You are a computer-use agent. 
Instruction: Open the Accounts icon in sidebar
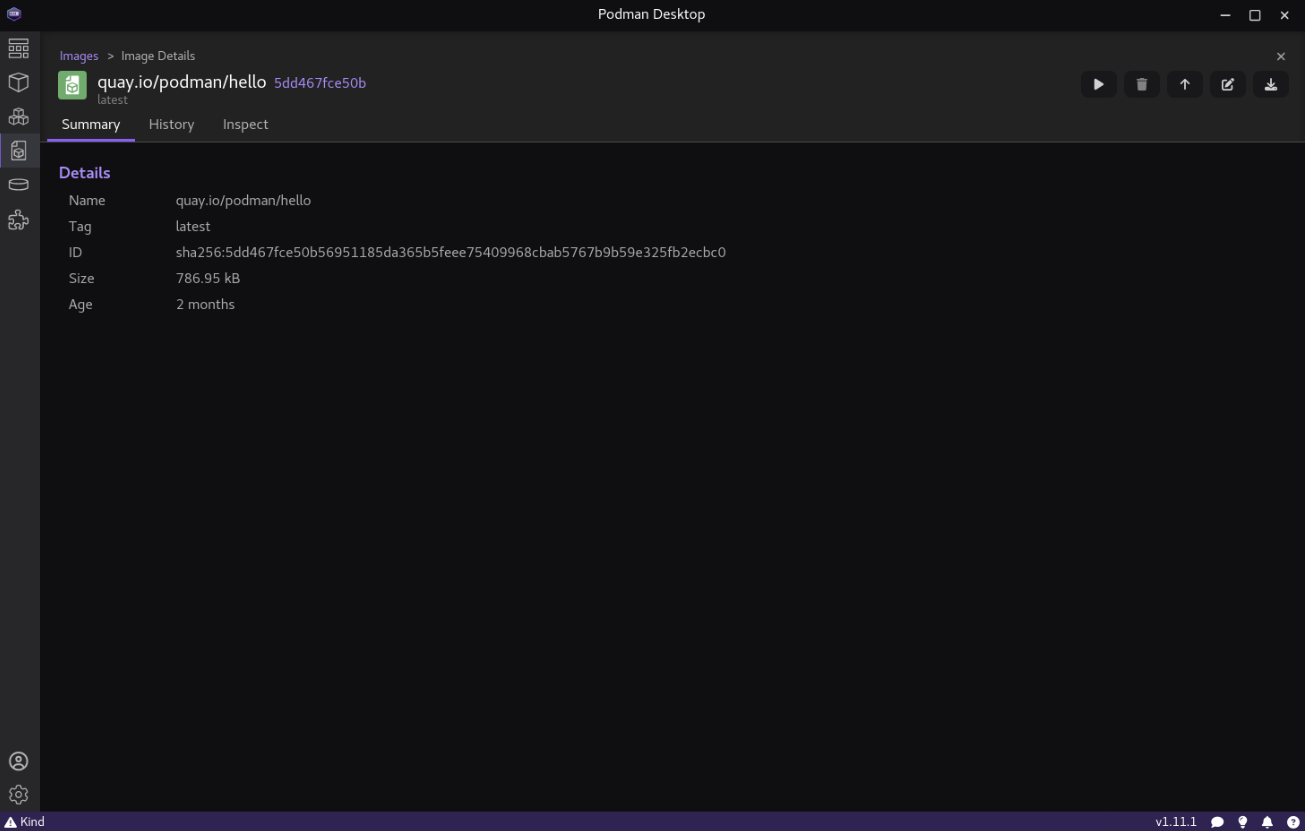click(18, 761)
